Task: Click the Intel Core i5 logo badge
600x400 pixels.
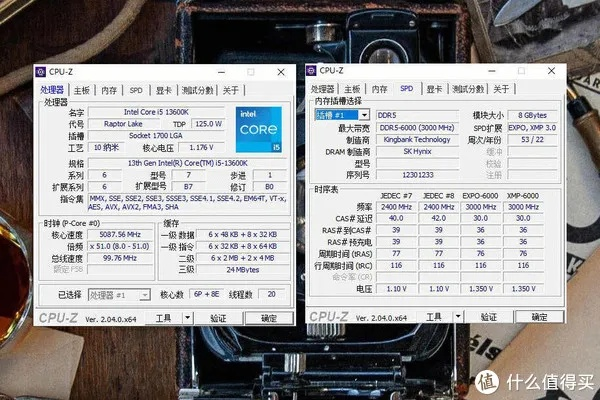Action: click(259, 129)
